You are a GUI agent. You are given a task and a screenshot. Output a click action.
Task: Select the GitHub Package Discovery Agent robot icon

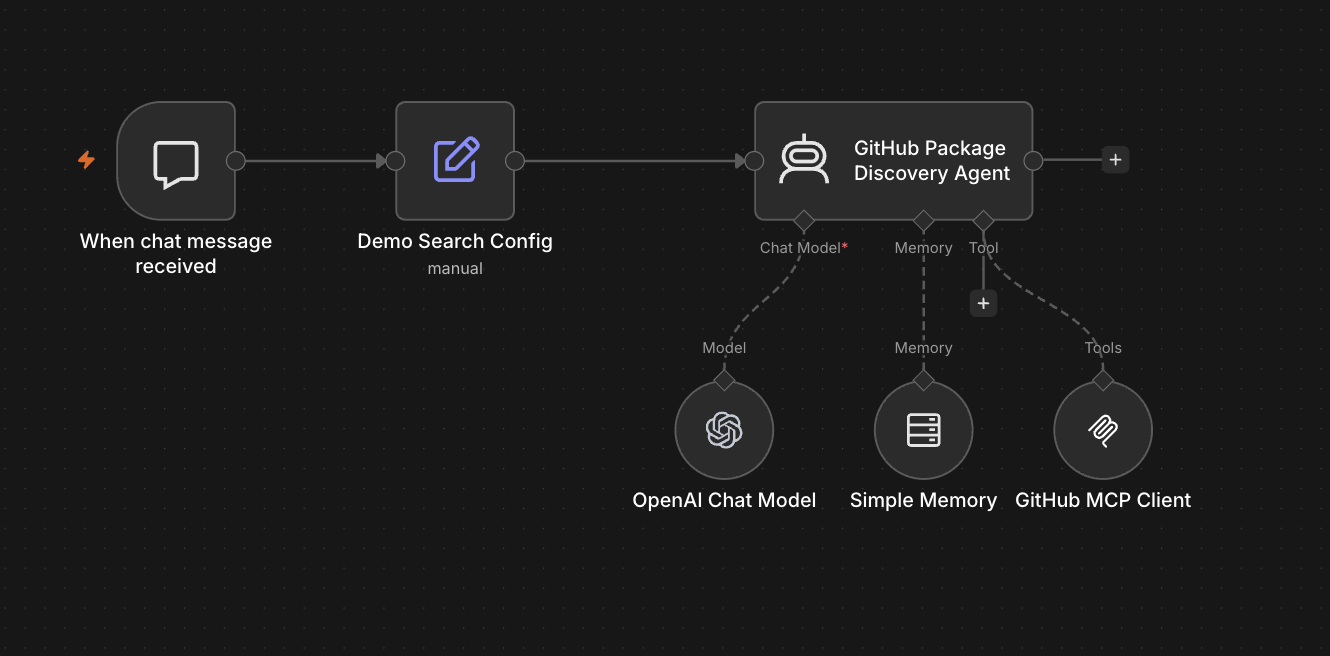click(804, 160)
